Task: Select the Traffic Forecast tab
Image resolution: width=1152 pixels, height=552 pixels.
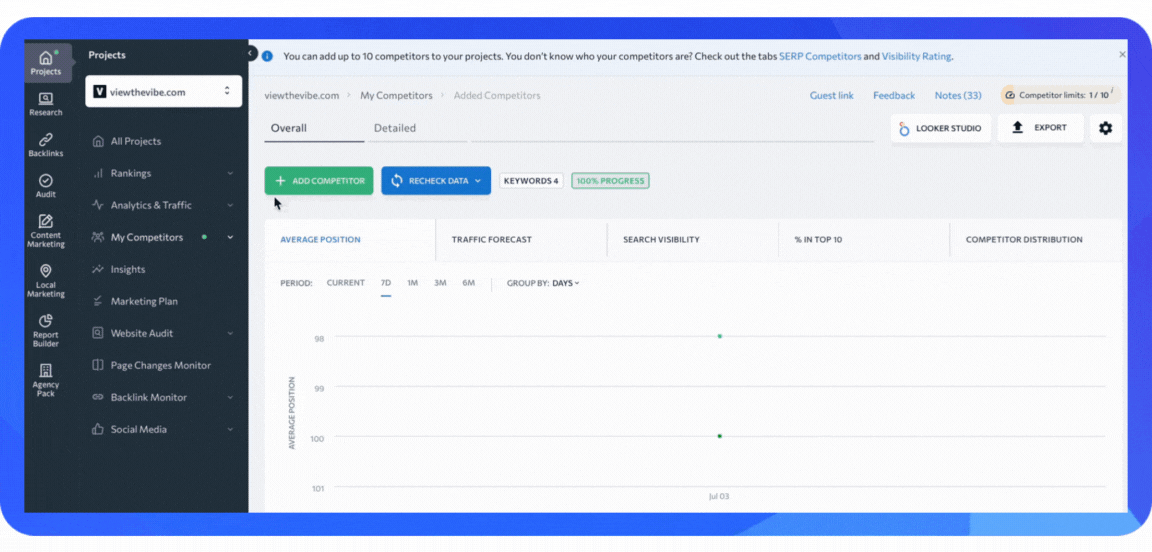Action: [521, 240]
